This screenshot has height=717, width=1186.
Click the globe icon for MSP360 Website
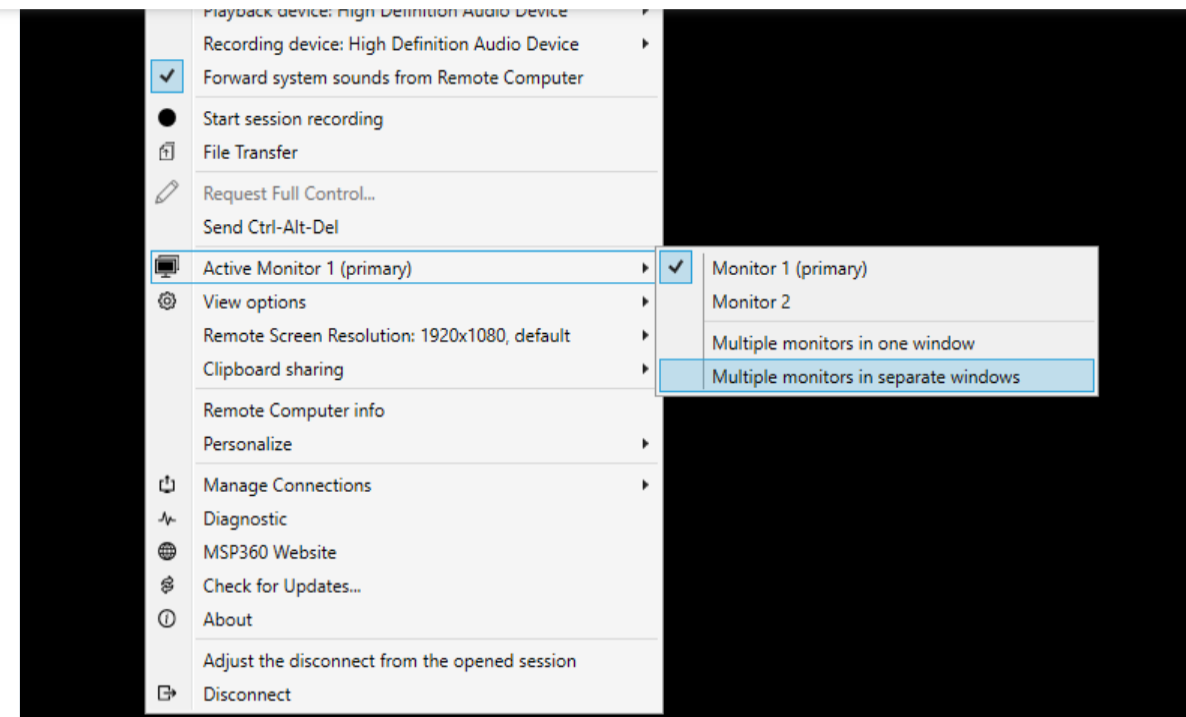(167, 551)
